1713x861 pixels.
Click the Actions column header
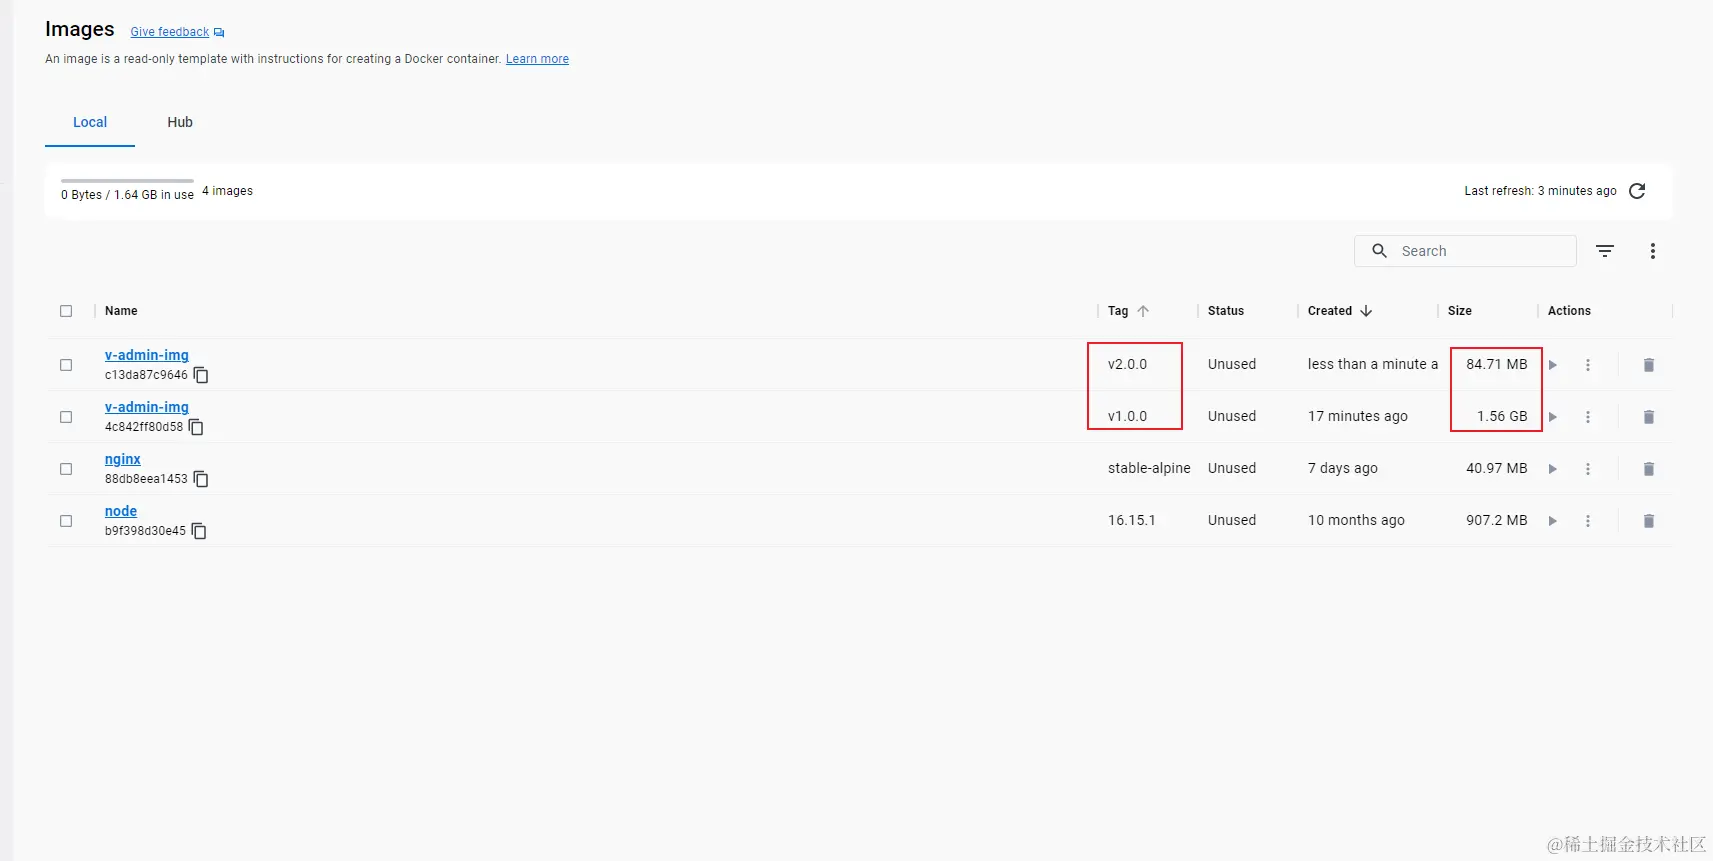coord(1569,311)
